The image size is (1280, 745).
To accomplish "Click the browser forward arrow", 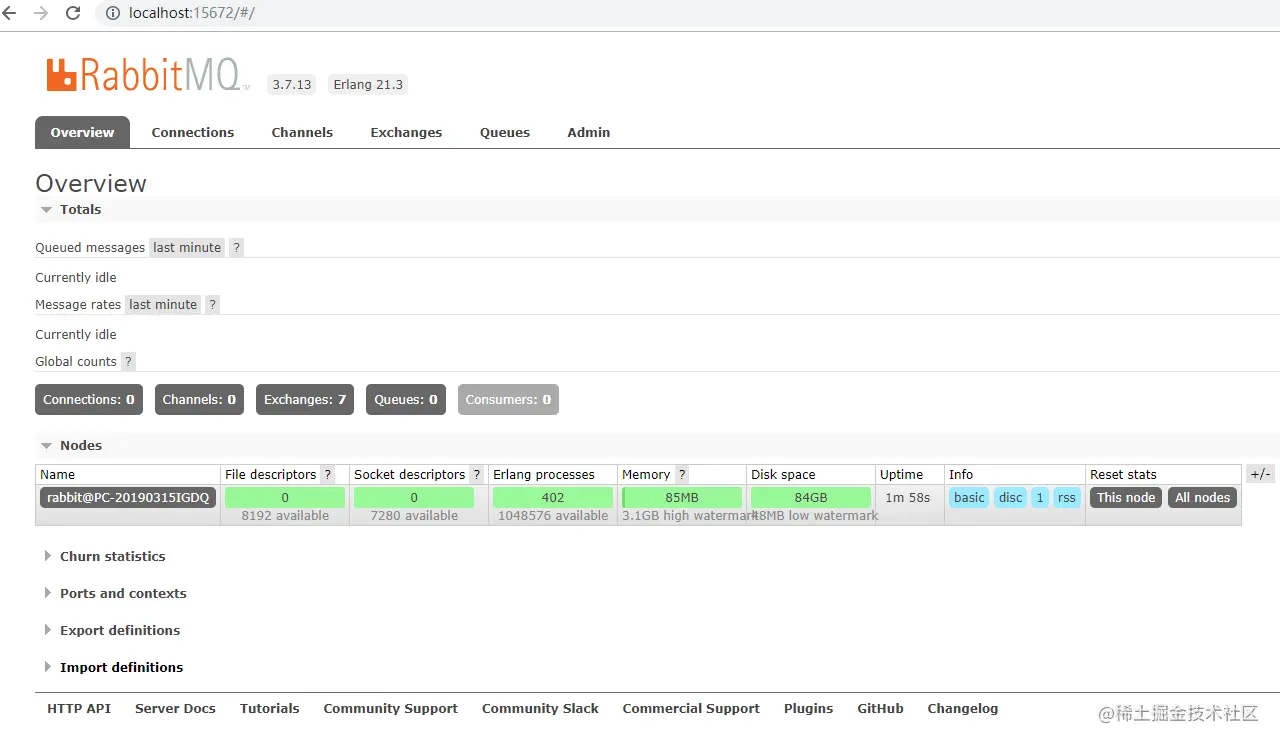I will pyautogui.click(x=41, y=14).
